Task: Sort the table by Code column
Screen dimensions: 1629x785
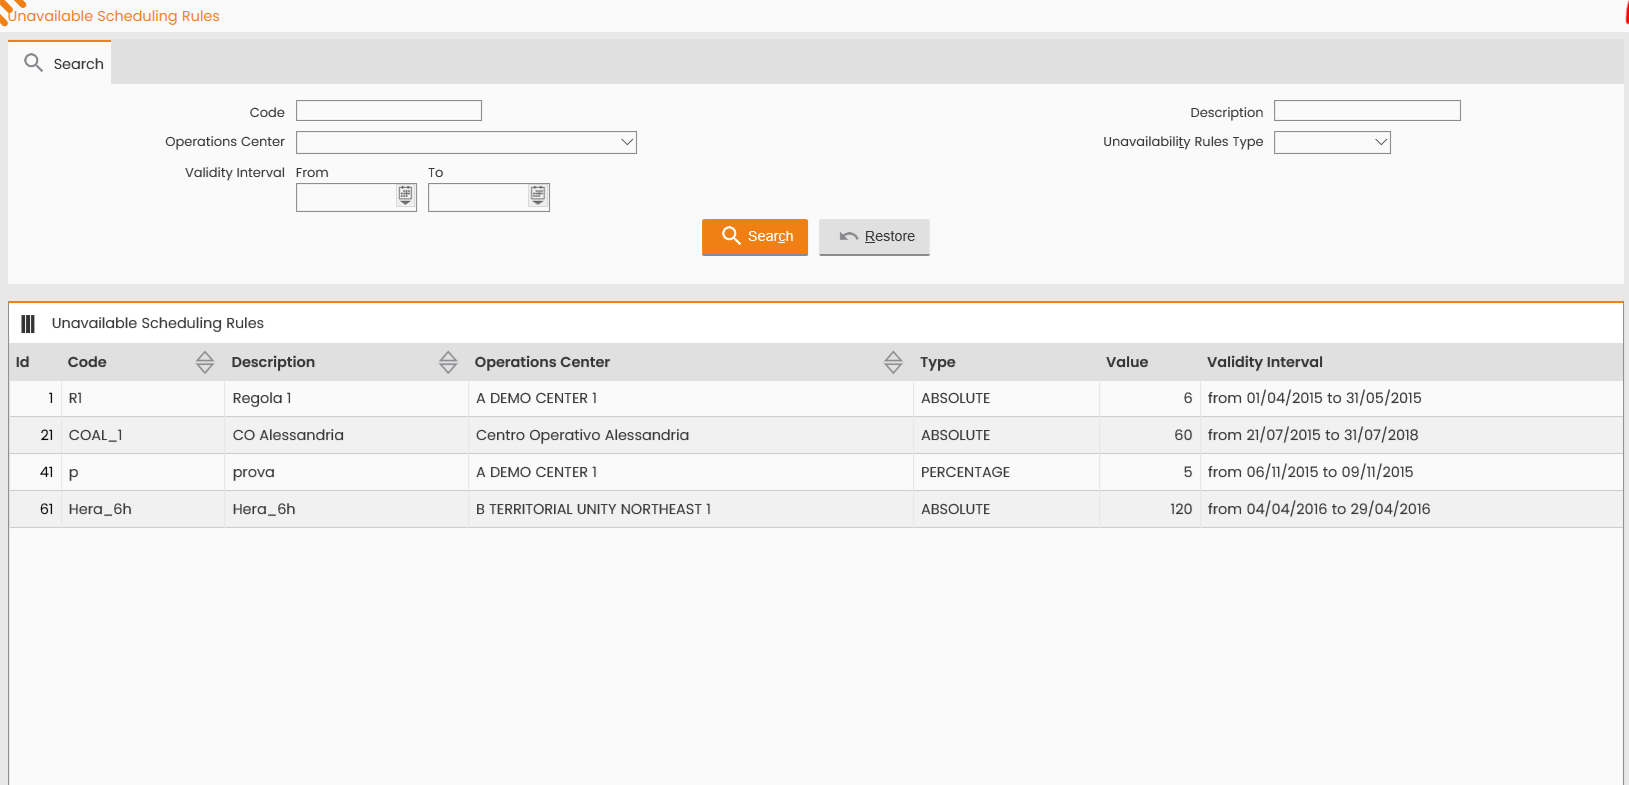Action: (x=205, y=362)
